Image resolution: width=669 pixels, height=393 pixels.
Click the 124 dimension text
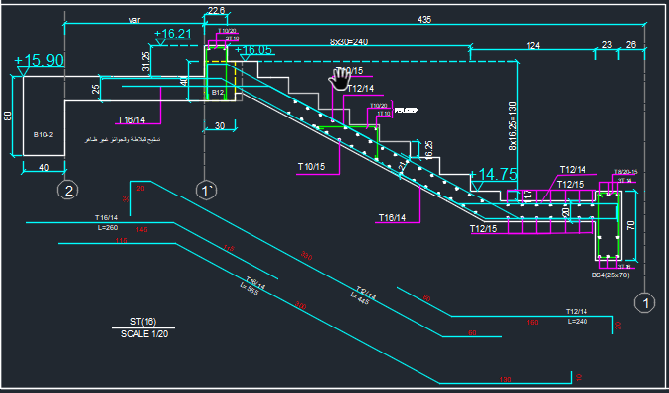pyautogui.click(x=533, y=46)
